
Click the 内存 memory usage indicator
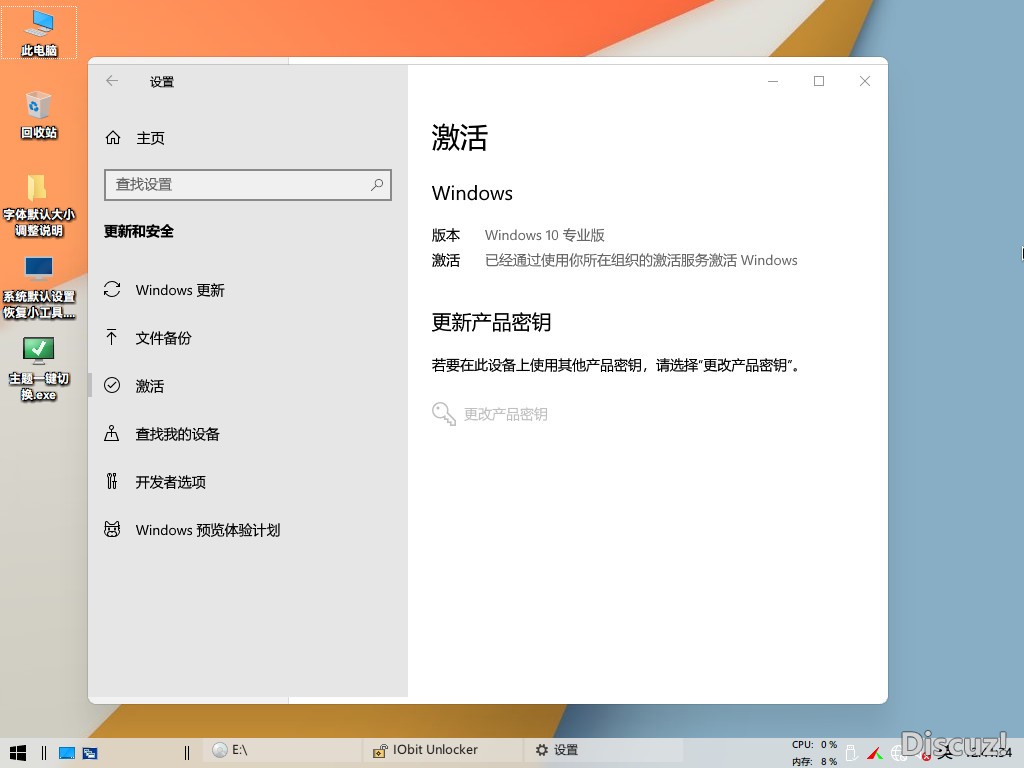coord(814,761)
